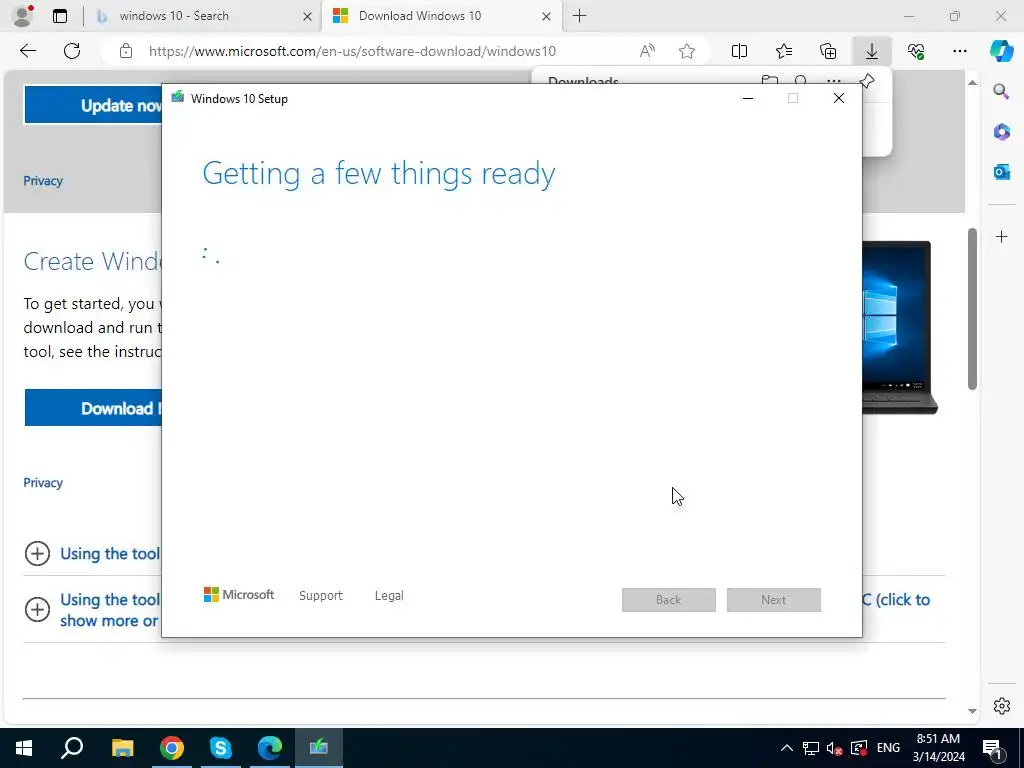Open sidebar settings gear icon

point(1001,706)
